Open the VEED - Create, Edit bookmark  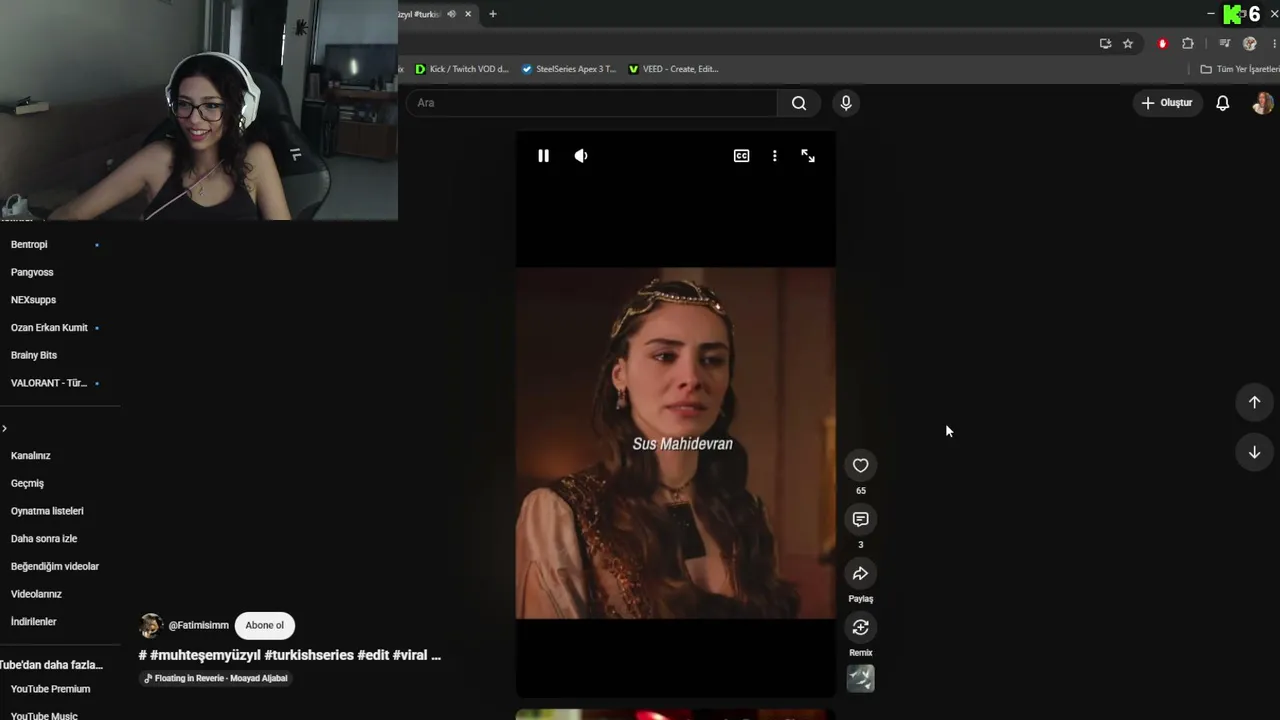tap(673, 69)
